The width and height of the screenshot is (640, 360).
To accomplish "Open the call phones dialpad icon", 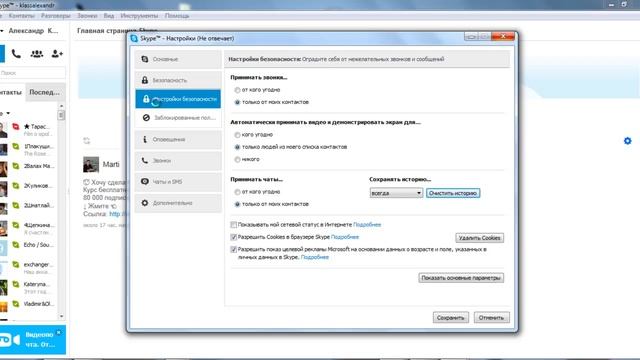I will coord(16,53).
